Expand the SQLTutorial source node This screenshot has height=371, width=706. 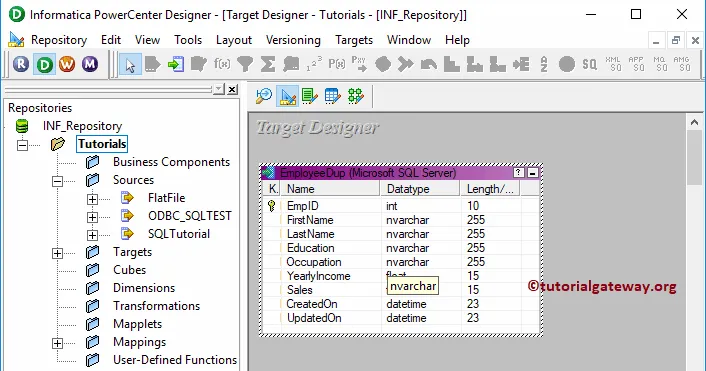tap(92, 235)
